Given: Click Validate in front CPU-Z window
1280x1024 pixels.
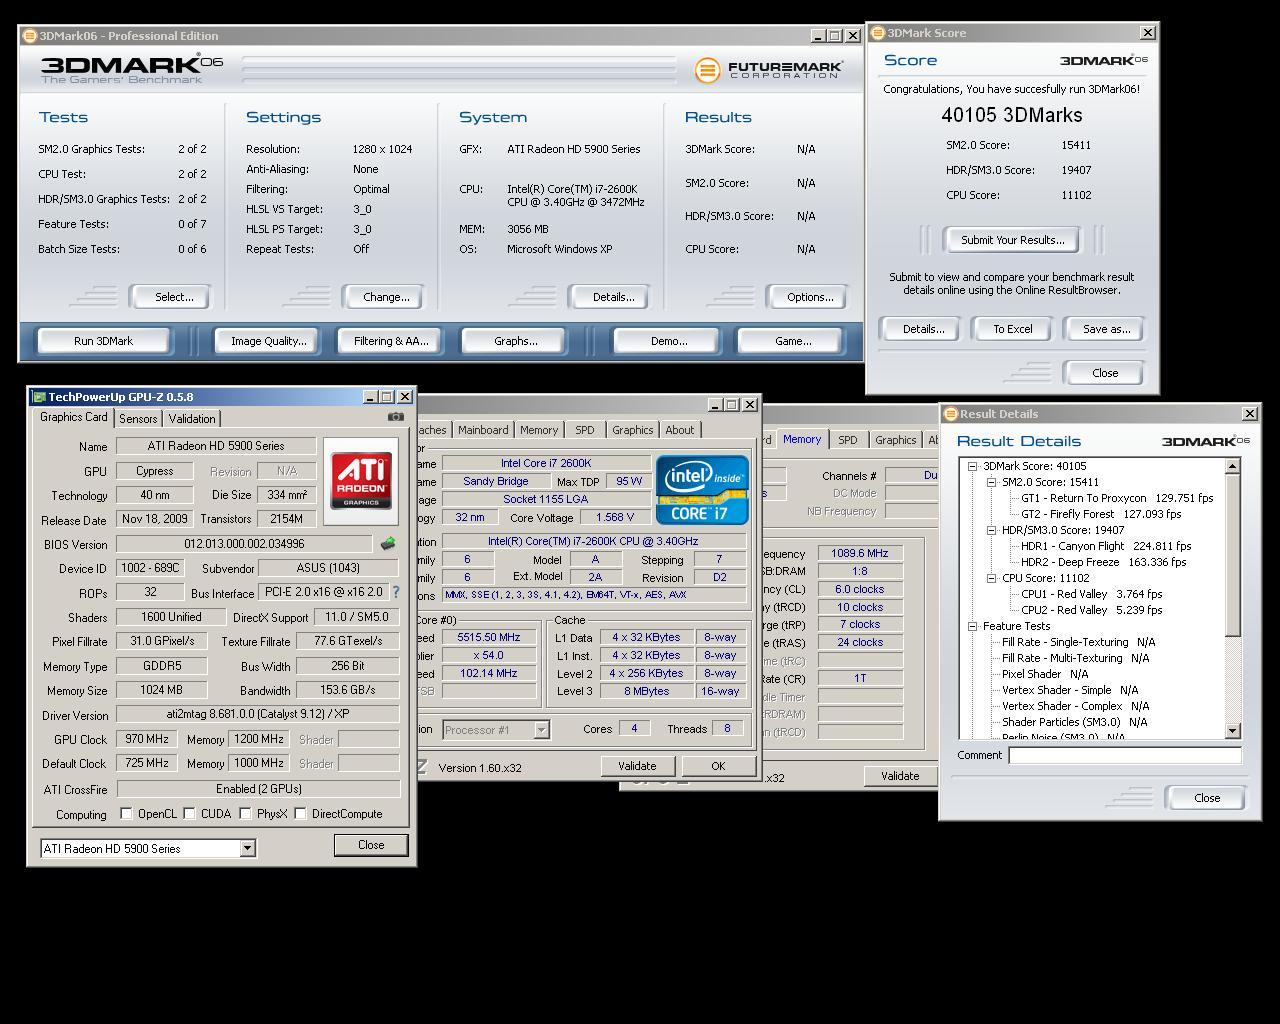Looking at the screenshot, I should (637, 766).
